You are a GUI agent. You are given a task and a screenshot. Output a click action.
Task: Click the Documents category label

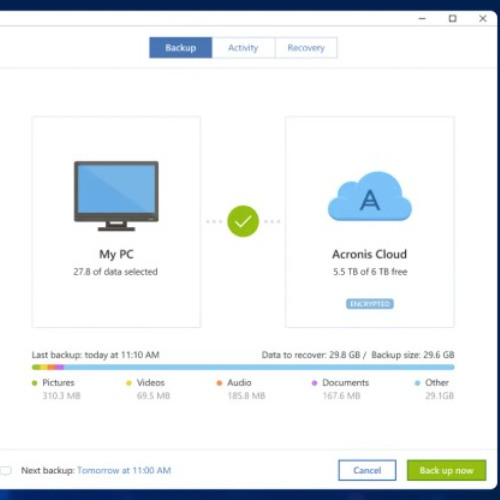pyautogui.click(x=346, y=383)
